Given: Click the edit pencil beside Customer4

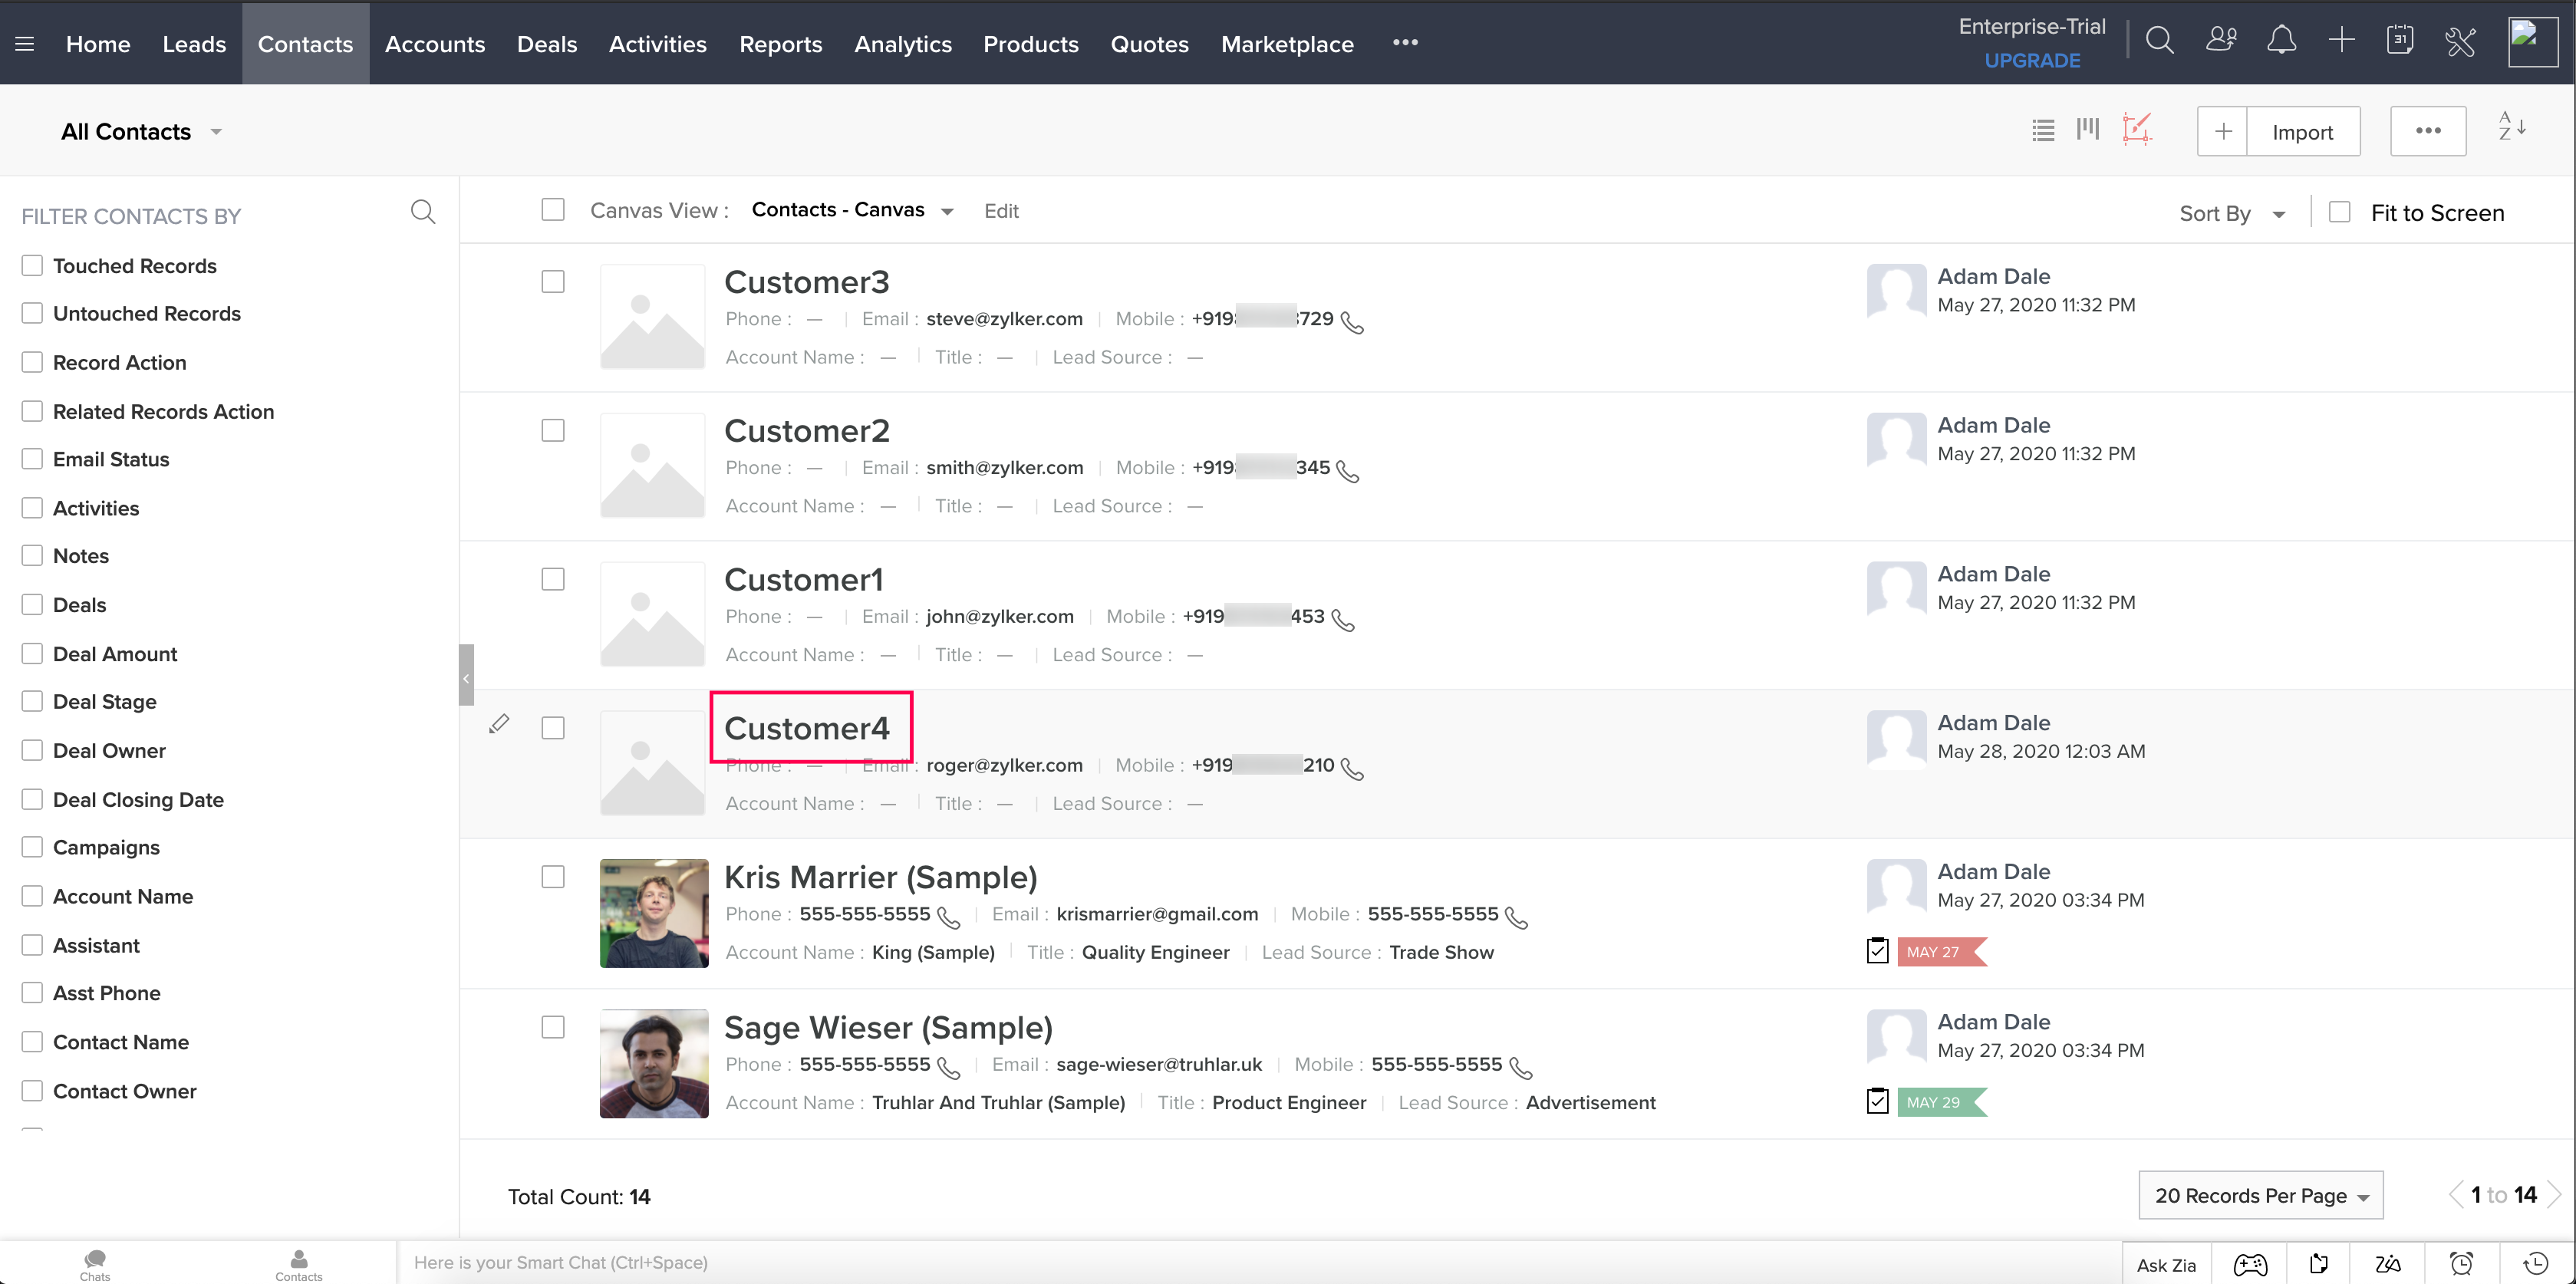Looking at the screenshot, I should [499, 723].
